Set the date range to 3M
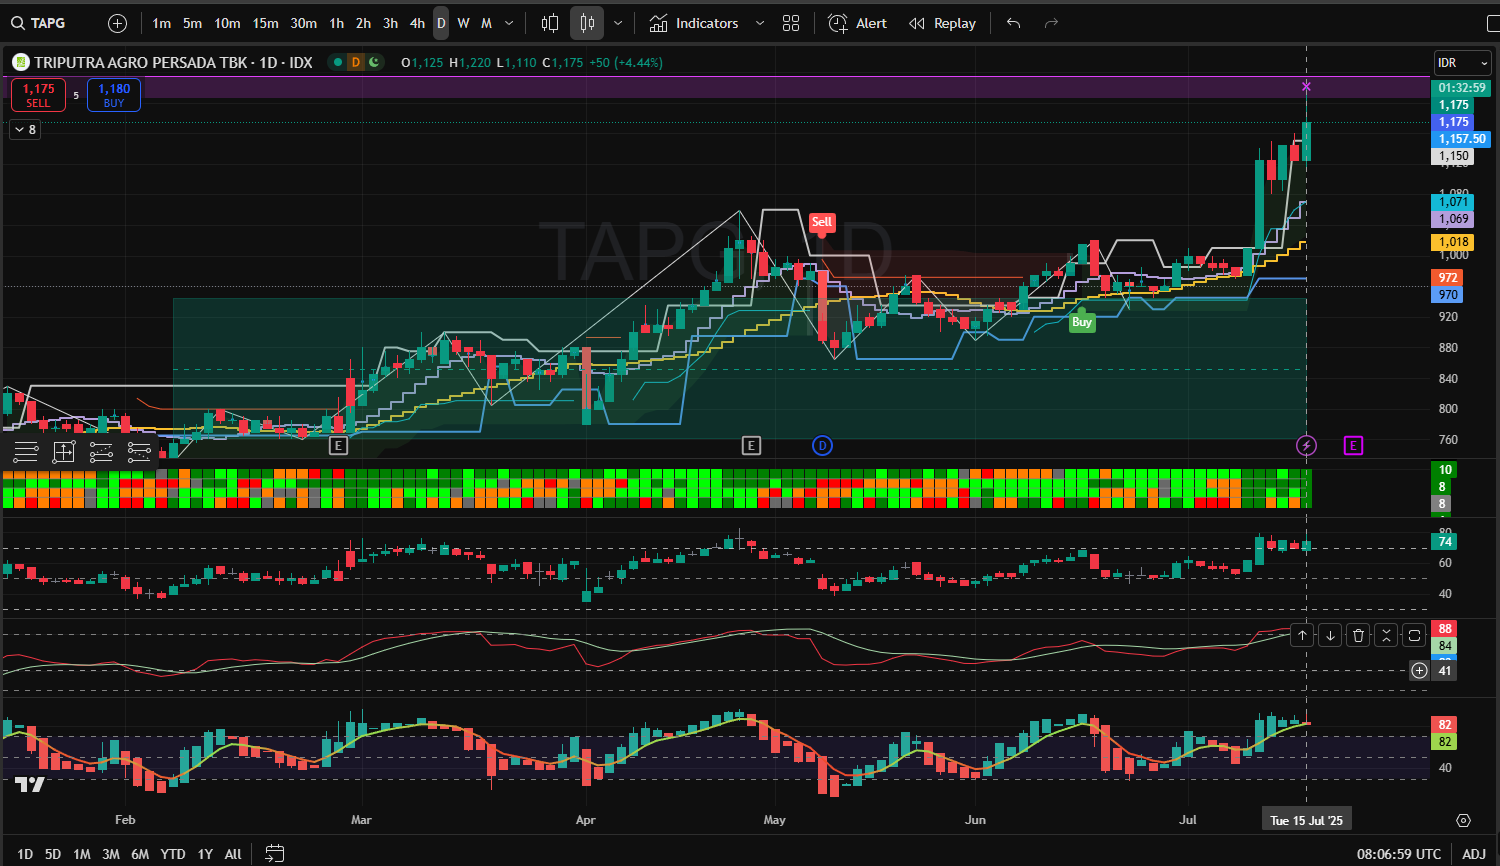This screenshot has width=1500, height=866. (111, 854)
